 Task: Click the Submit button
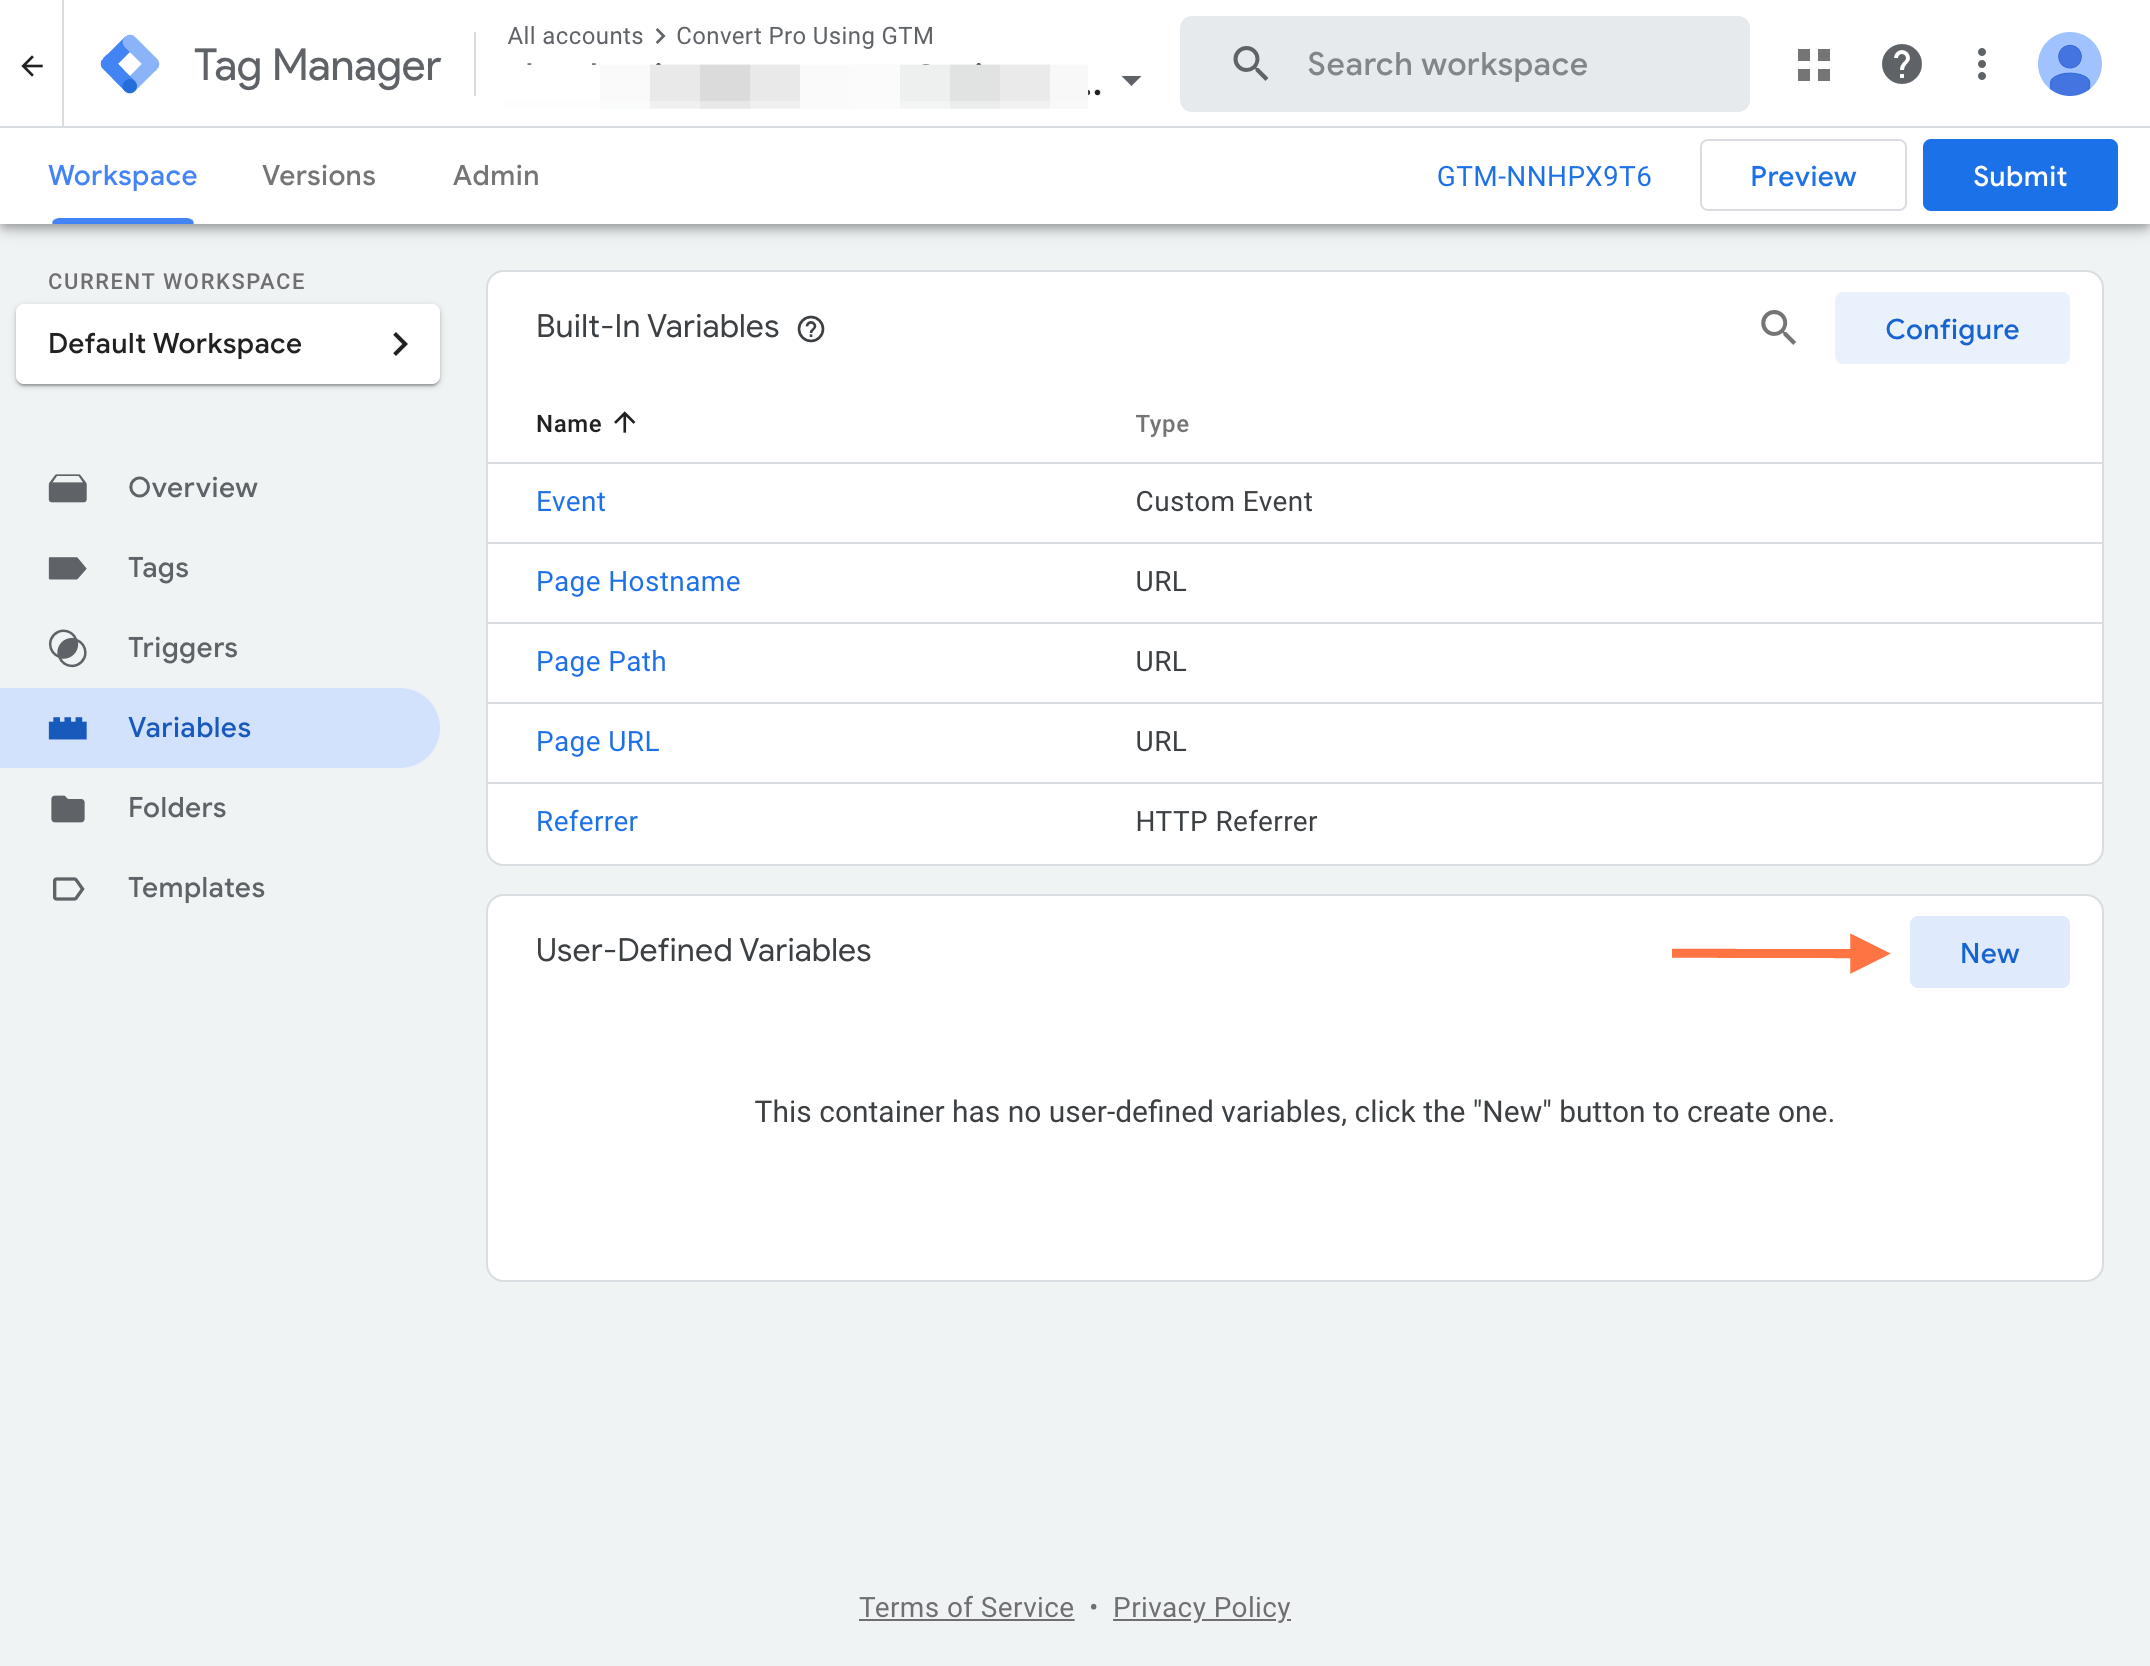click(x=2019, y=176)
